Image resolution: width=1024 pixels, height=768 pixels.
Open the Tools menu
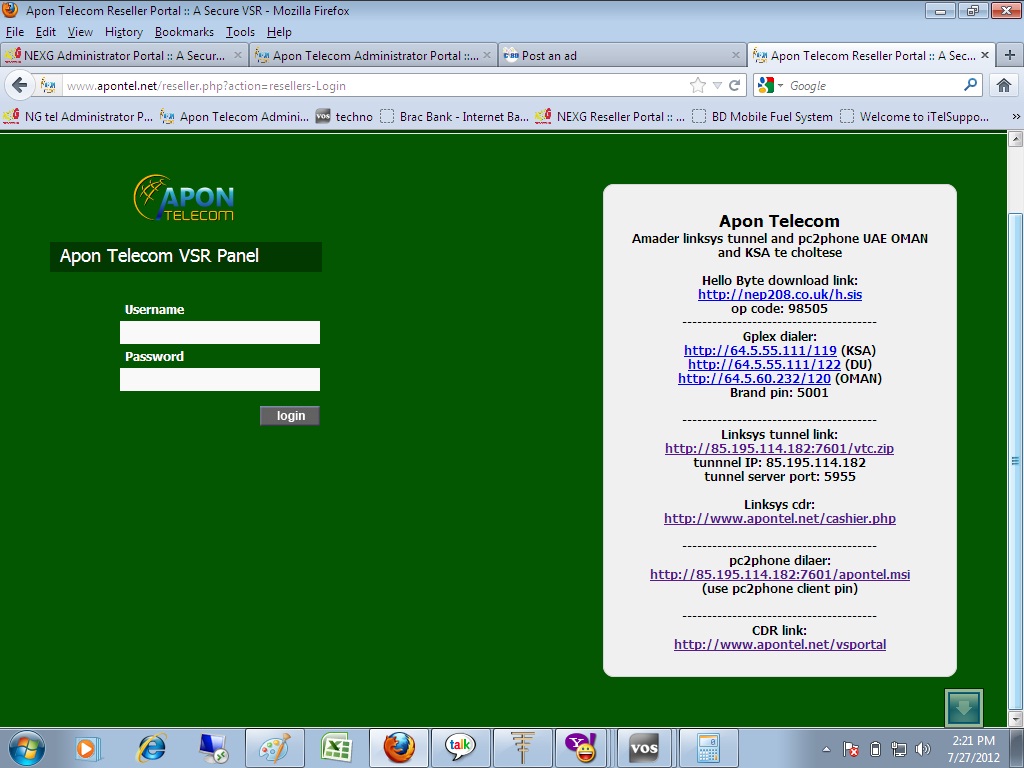pos(240,32)
